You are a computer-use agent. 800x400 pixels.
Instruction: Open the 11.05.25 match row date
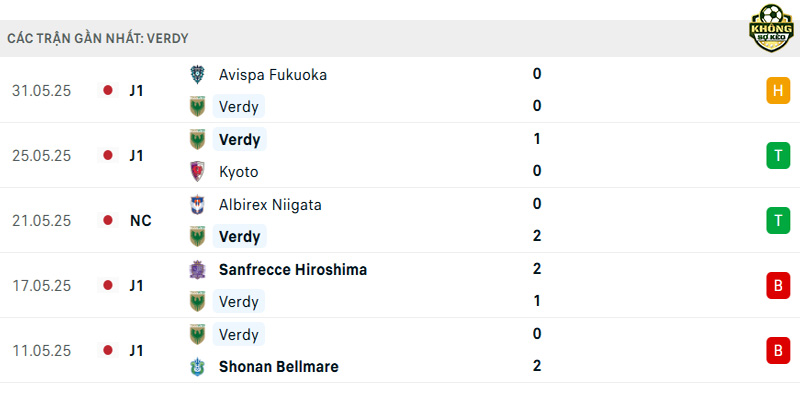pyautogui.click(x=41, y=351)
